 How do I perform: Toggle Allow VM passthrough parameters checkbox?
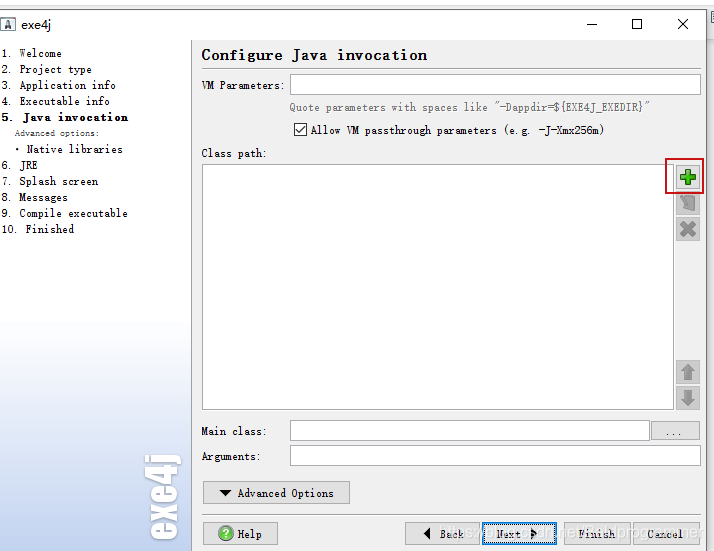[x=300, y=130]
